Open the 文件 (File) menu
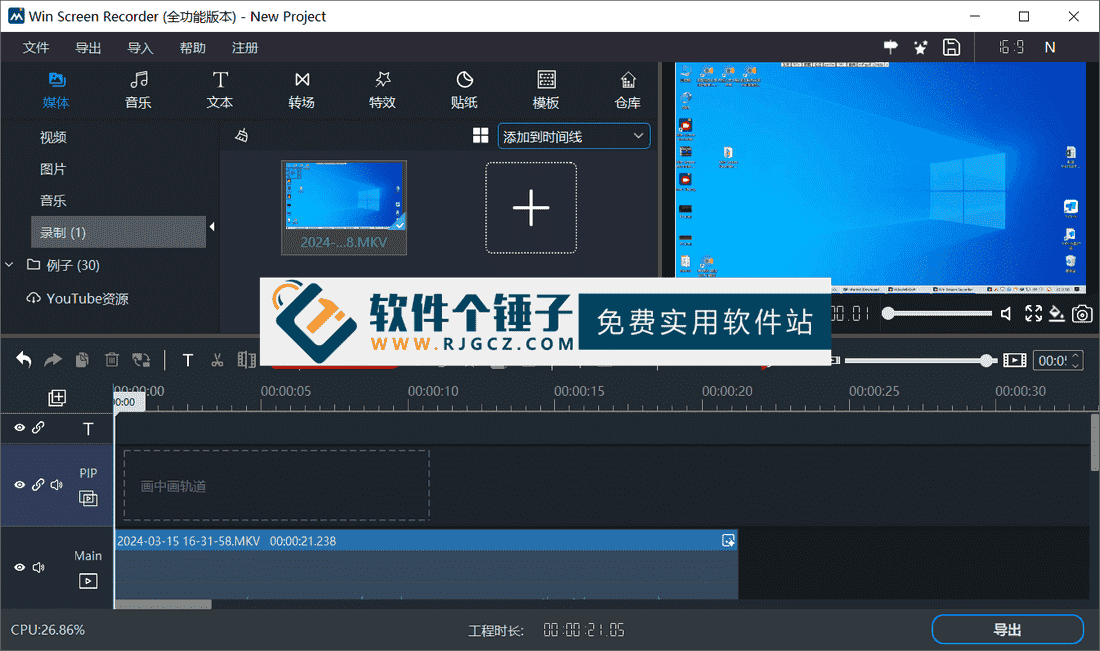The image size is (1100, 651). (x=36, y=47)
